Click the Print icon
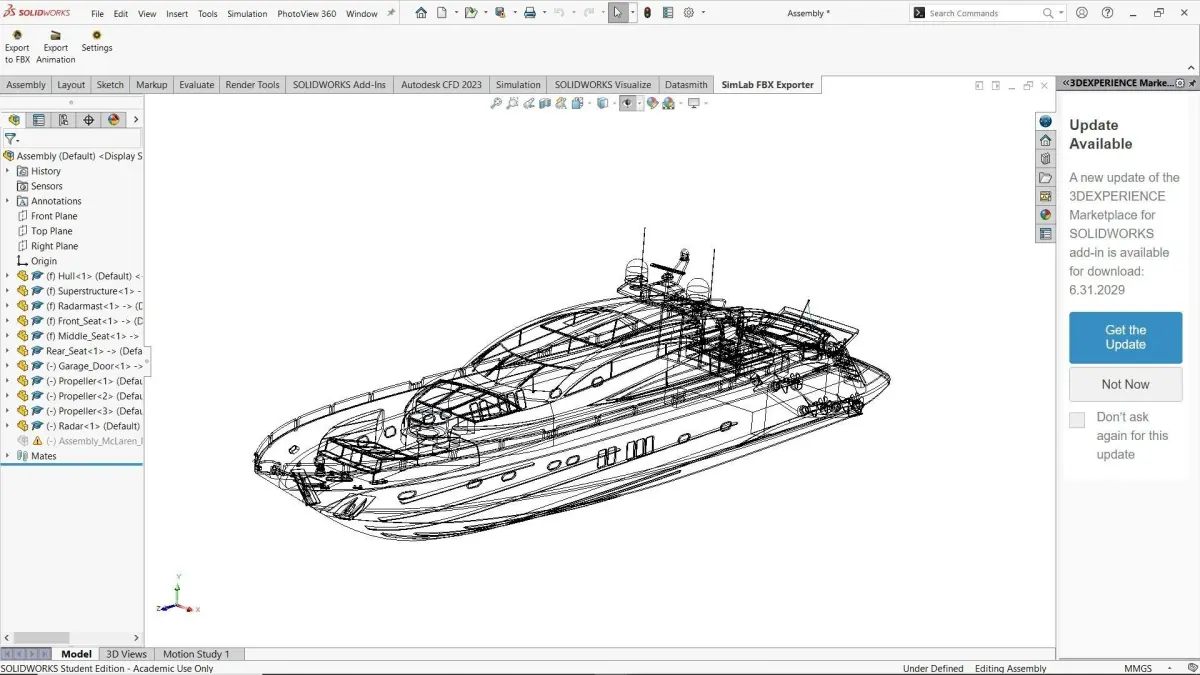The width and height of the screenshot is (1200, 675). [x=530, y=13]
